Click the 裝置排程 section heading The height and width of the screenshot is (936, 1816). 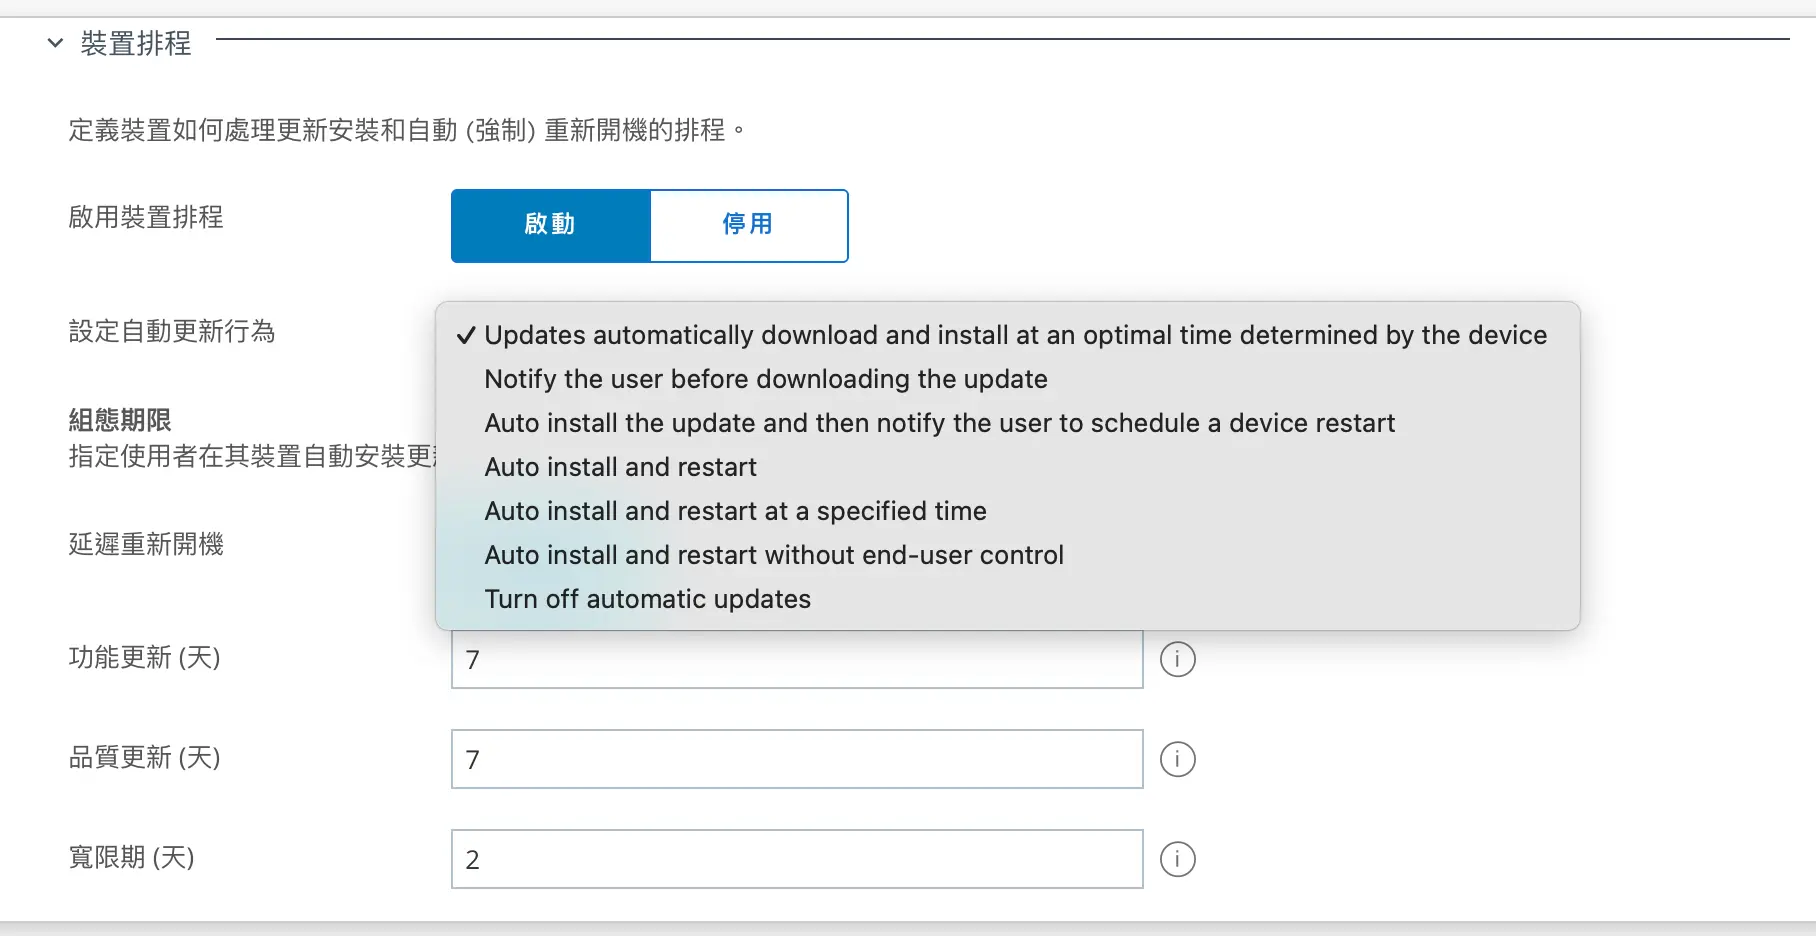(136, 43)
